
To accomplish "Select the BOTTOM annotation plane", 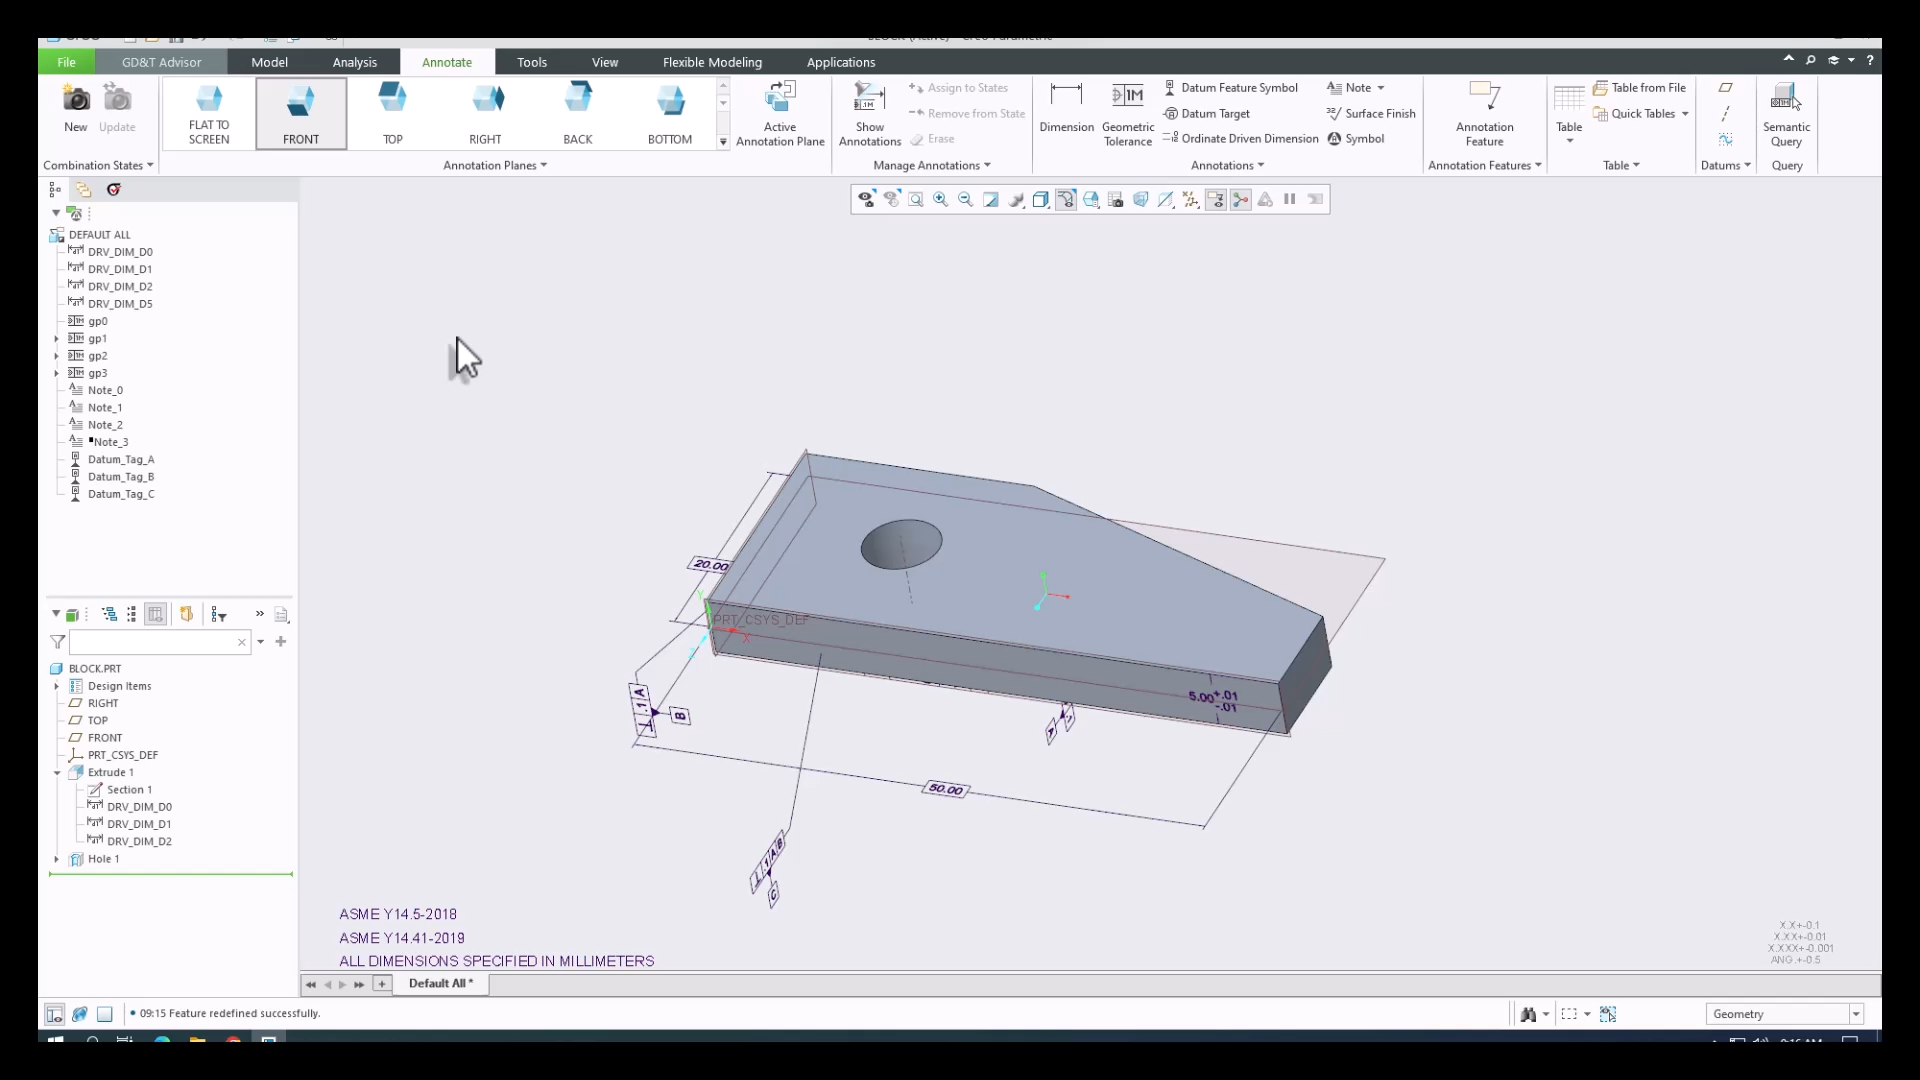I will [x=670, y=113].
